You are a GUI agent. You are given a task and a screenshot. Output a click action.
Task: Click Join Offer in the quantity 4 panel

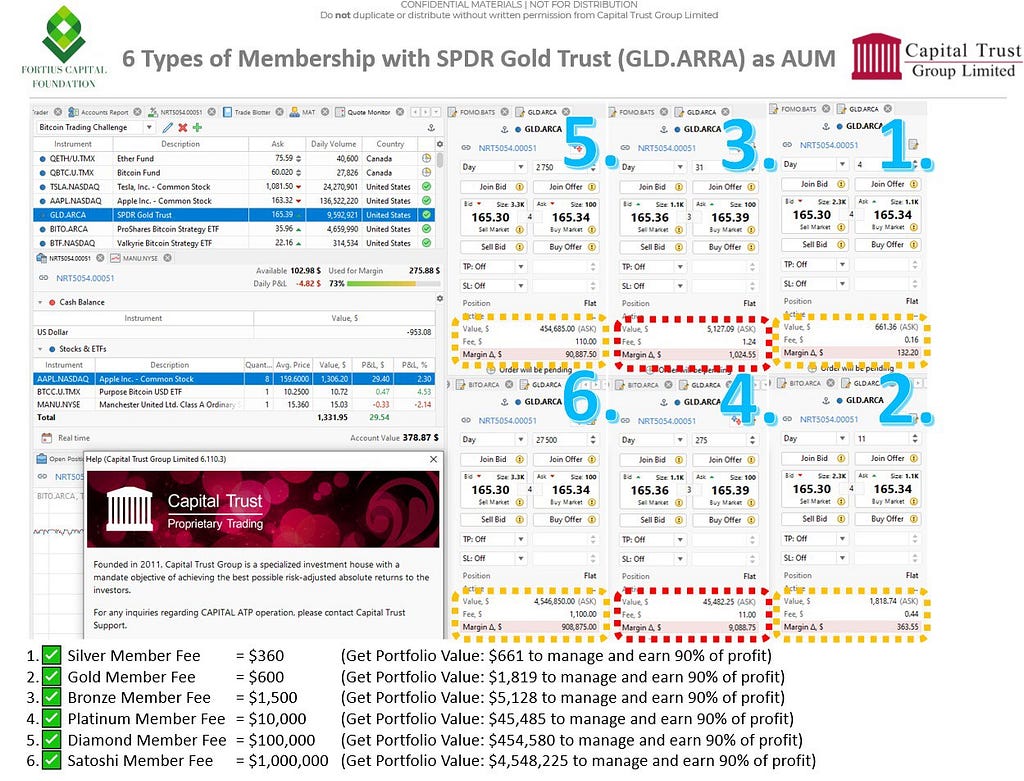pyautogui.click(x=888, y=184)
